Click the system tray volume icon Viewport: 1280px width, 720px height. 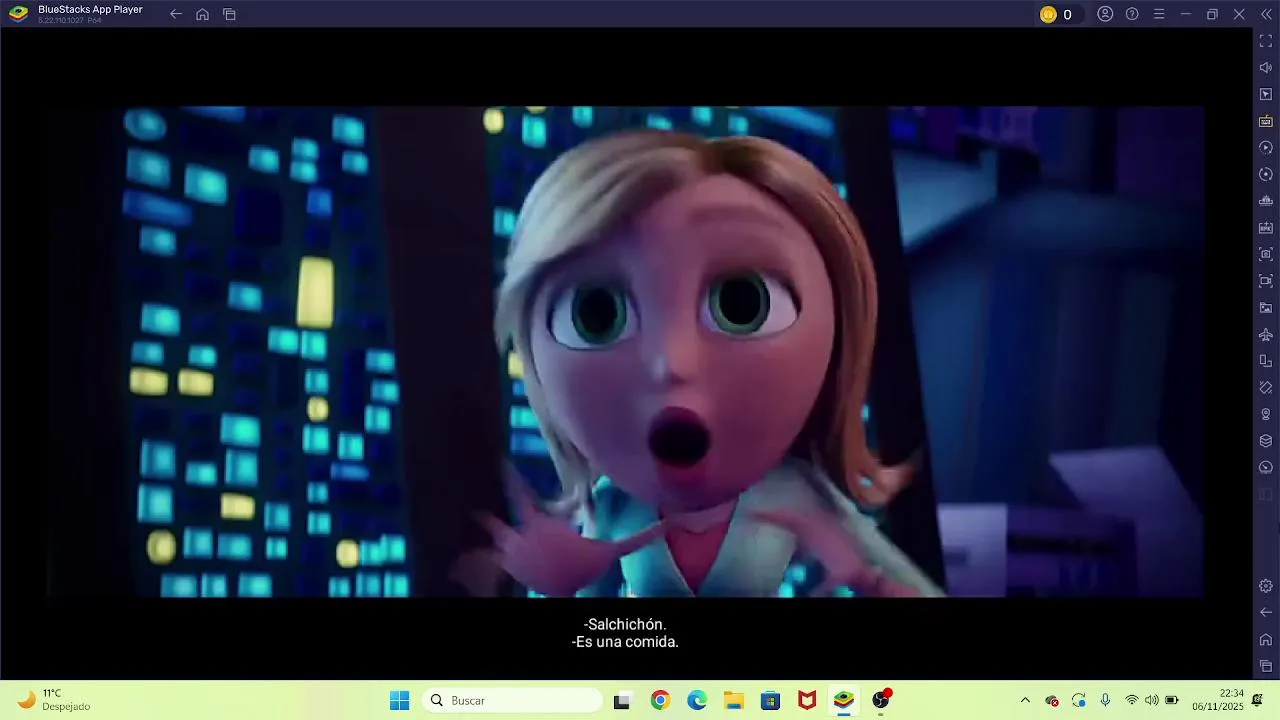tap(1152, 700)
